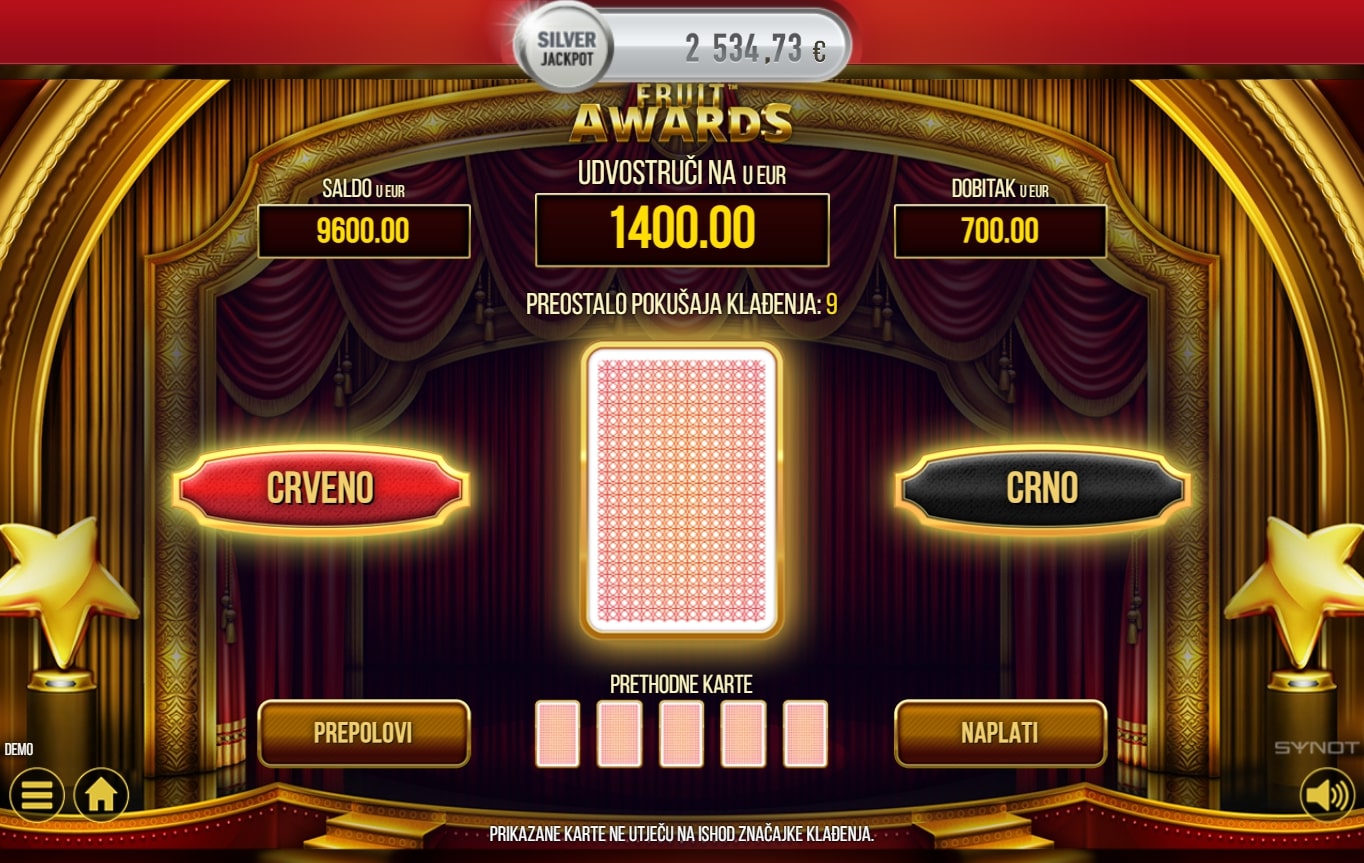Viewport: 1364px width, 863px height.
Task: Select the last previous card
Action: tap(806, 734)
